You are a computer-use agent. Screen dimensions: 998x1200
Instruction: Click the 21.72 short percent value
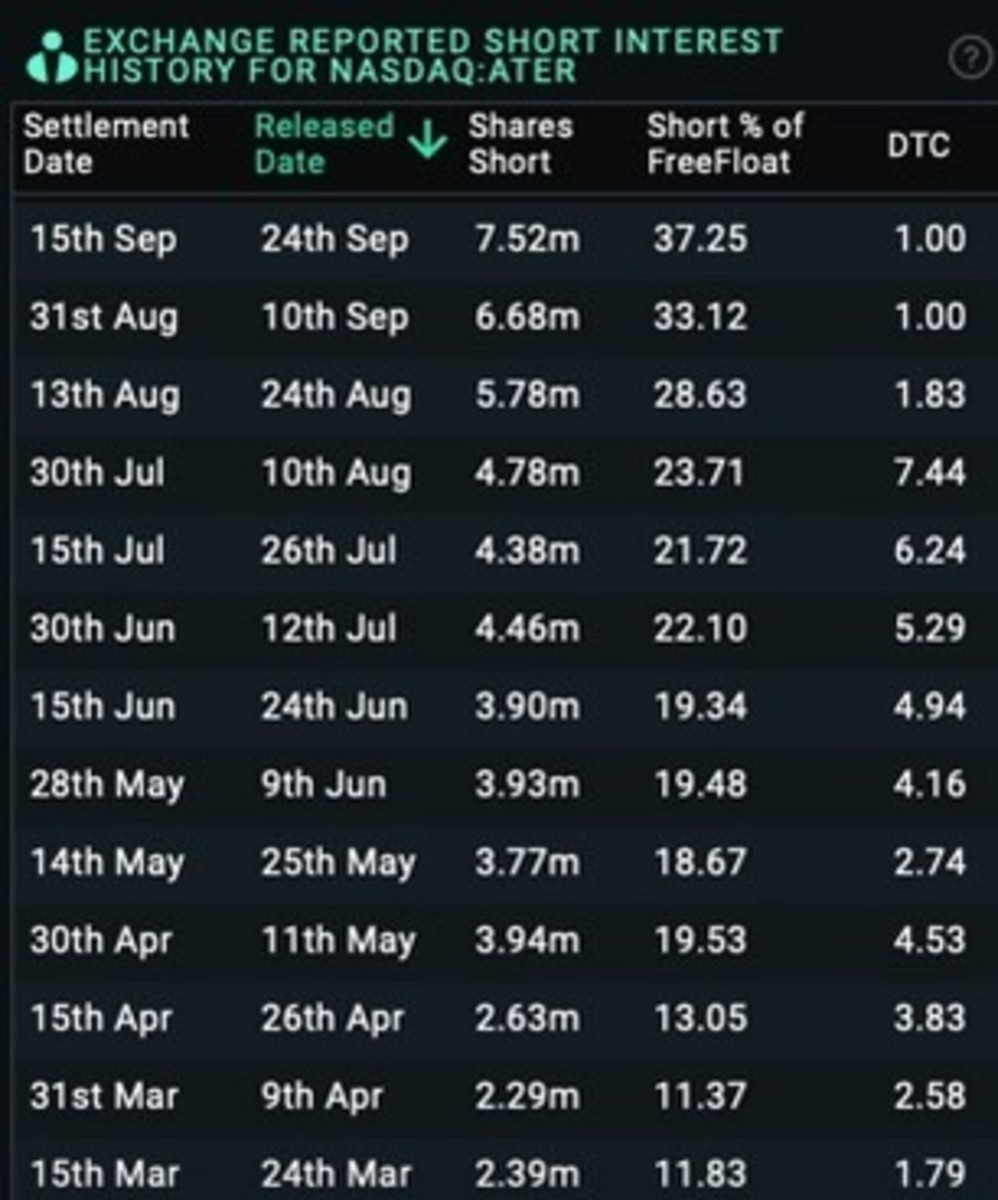(x=700, y=550)
